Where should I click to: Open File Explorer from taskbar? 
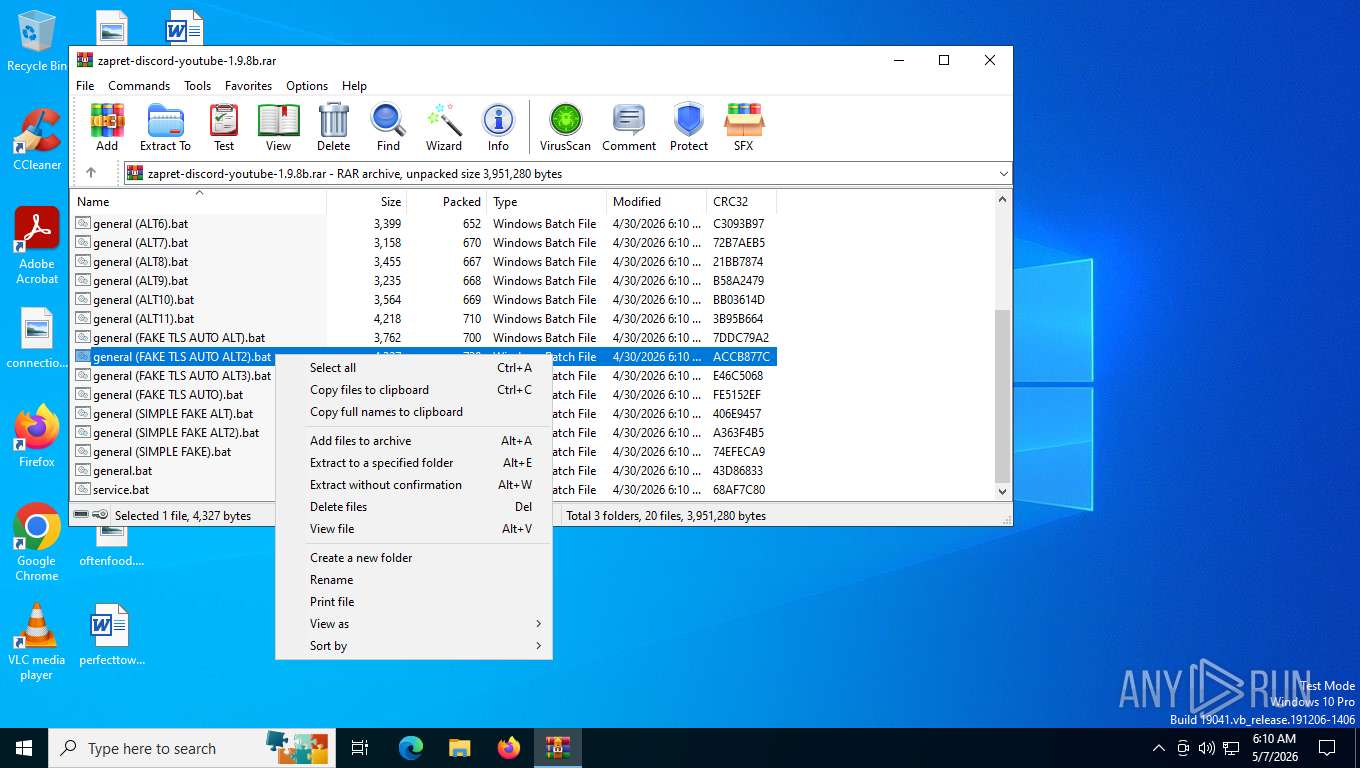tap(459, 748)
